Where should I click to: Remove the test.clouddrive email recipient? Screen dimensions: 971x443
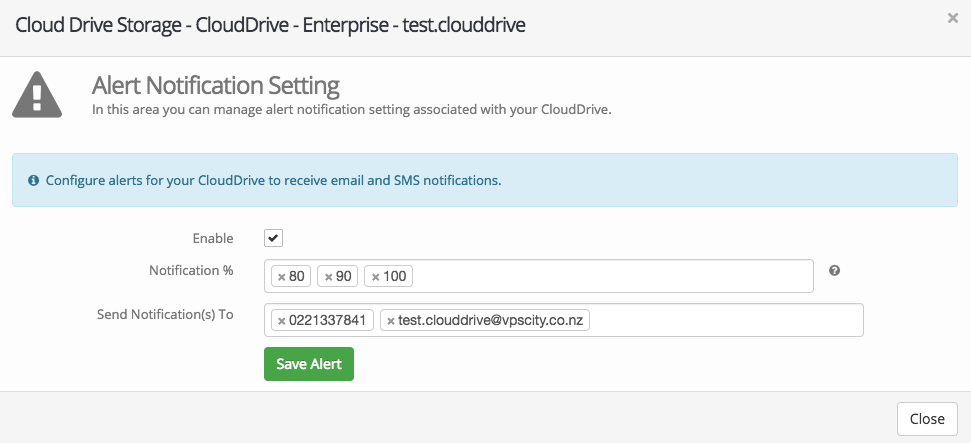pos(391,321)
